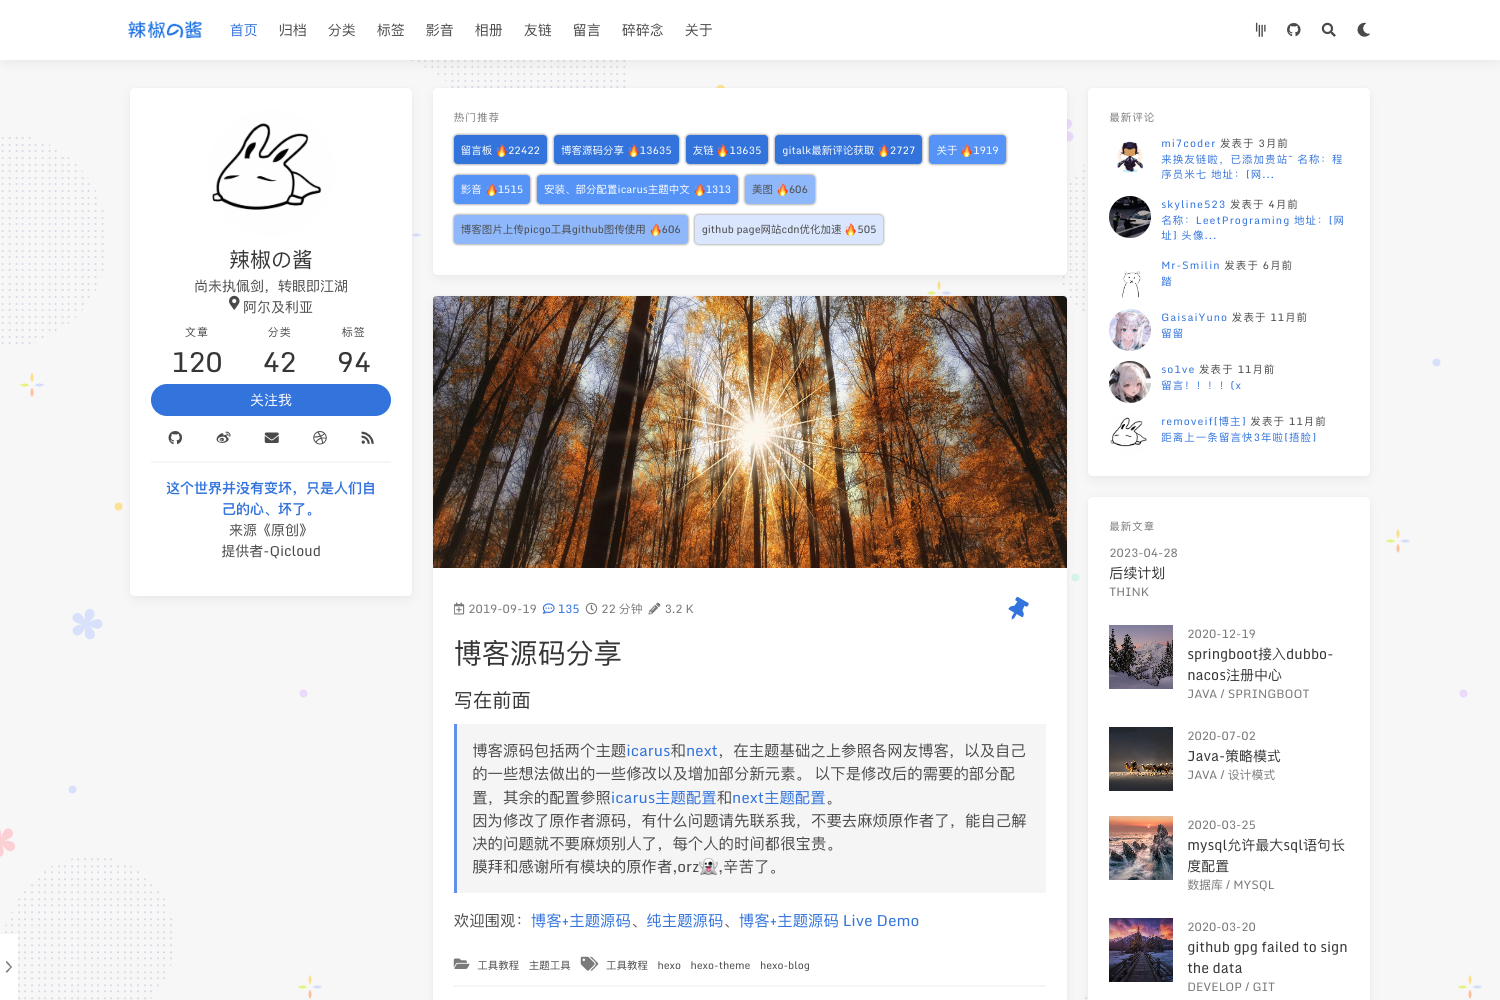Select the 留言板 hot tag
1500x1000 pixels.
click(x=499, y=149)
